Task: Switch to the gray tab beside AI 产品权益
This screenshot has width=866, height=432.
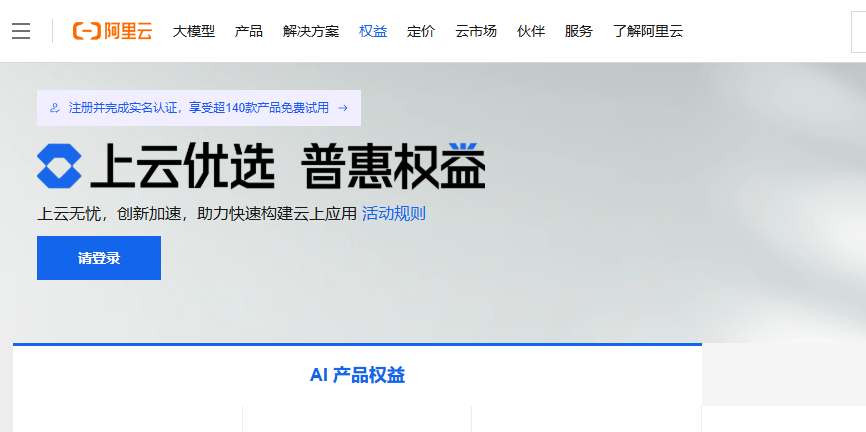Action: click(783, 374)
